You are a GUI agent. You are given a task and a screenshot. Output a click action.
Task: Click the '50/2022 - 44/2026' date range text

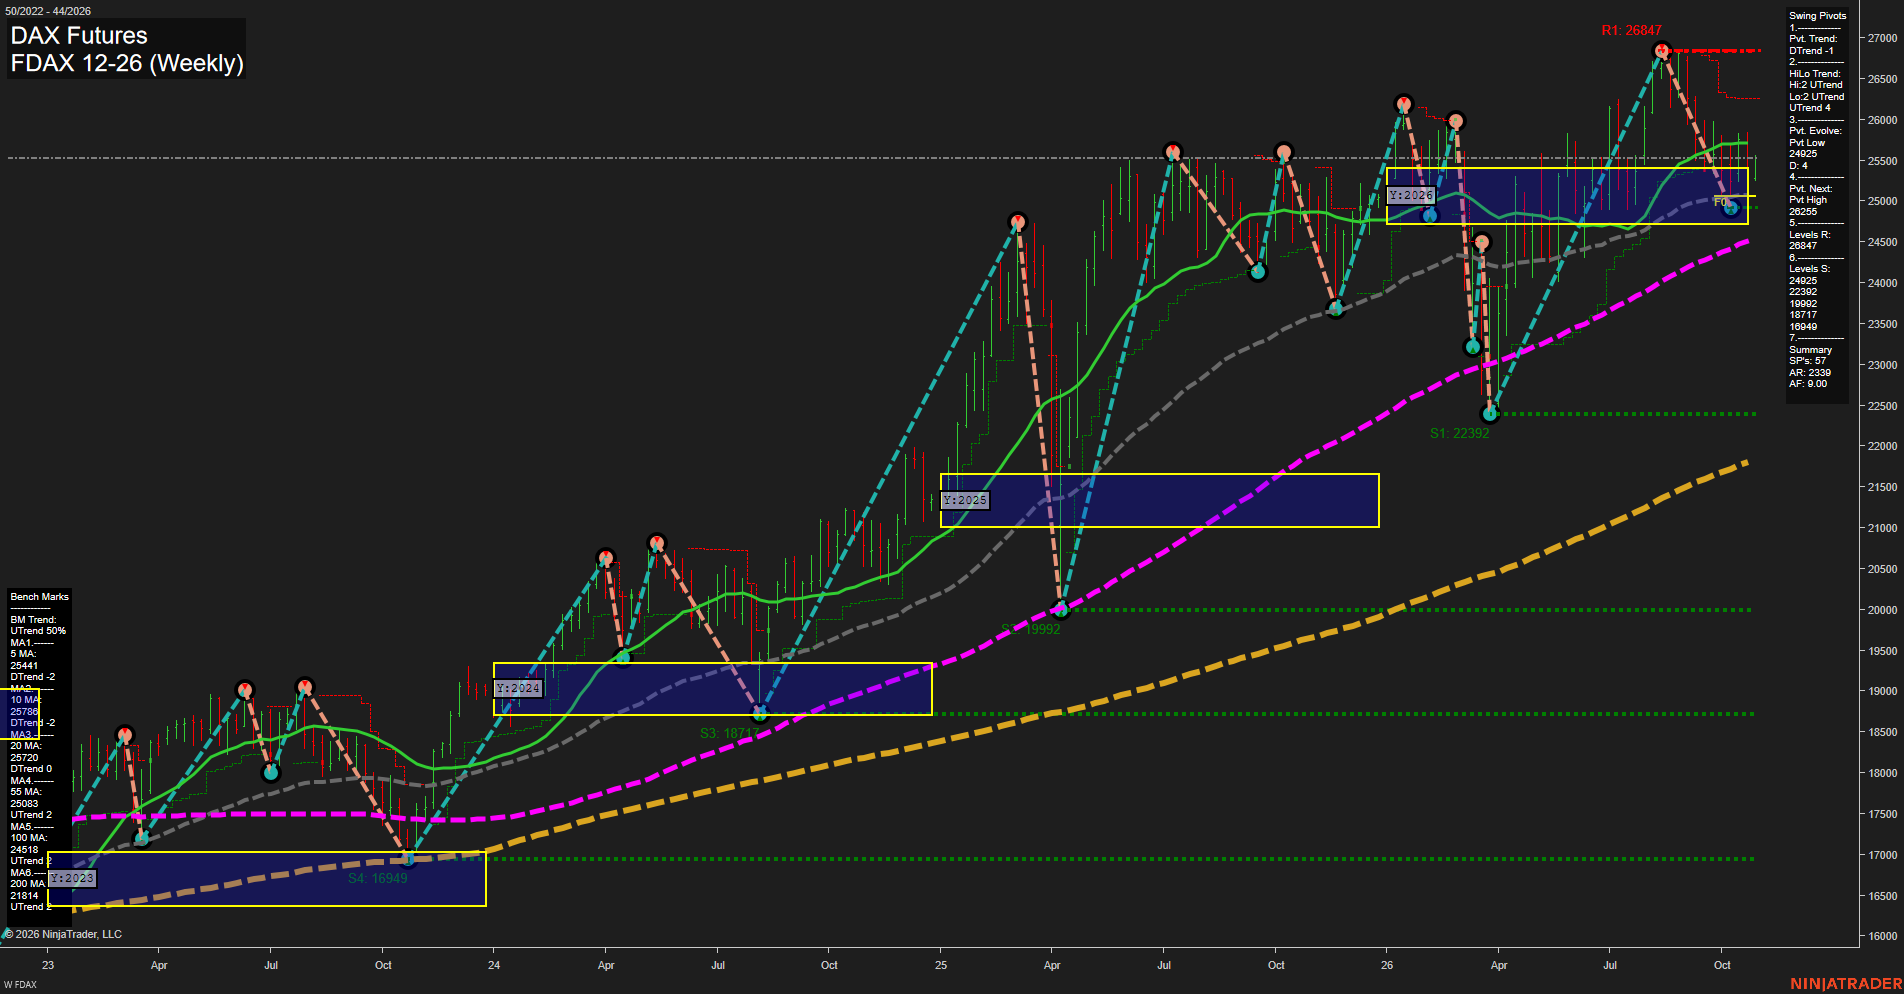(48, 11)
